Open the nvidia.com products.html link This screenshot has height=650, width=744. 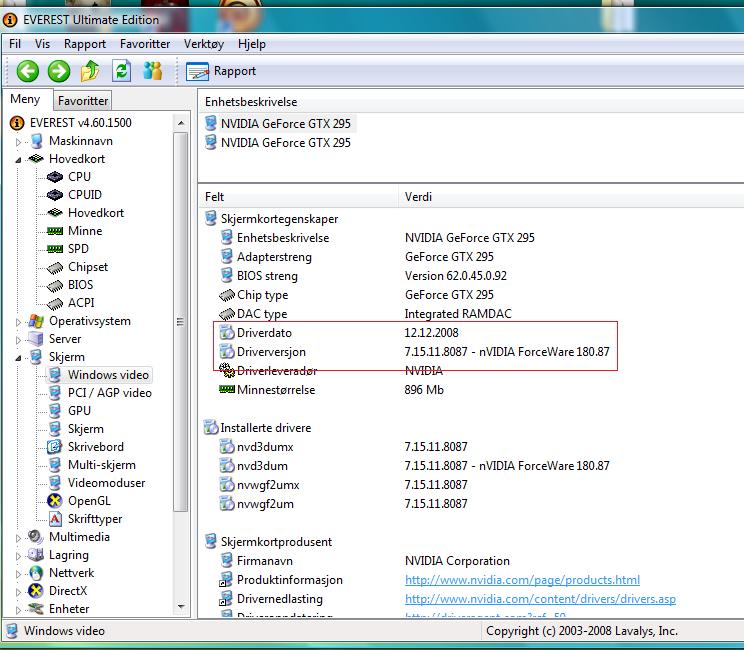pyautogui.click(x=522, y=580)
